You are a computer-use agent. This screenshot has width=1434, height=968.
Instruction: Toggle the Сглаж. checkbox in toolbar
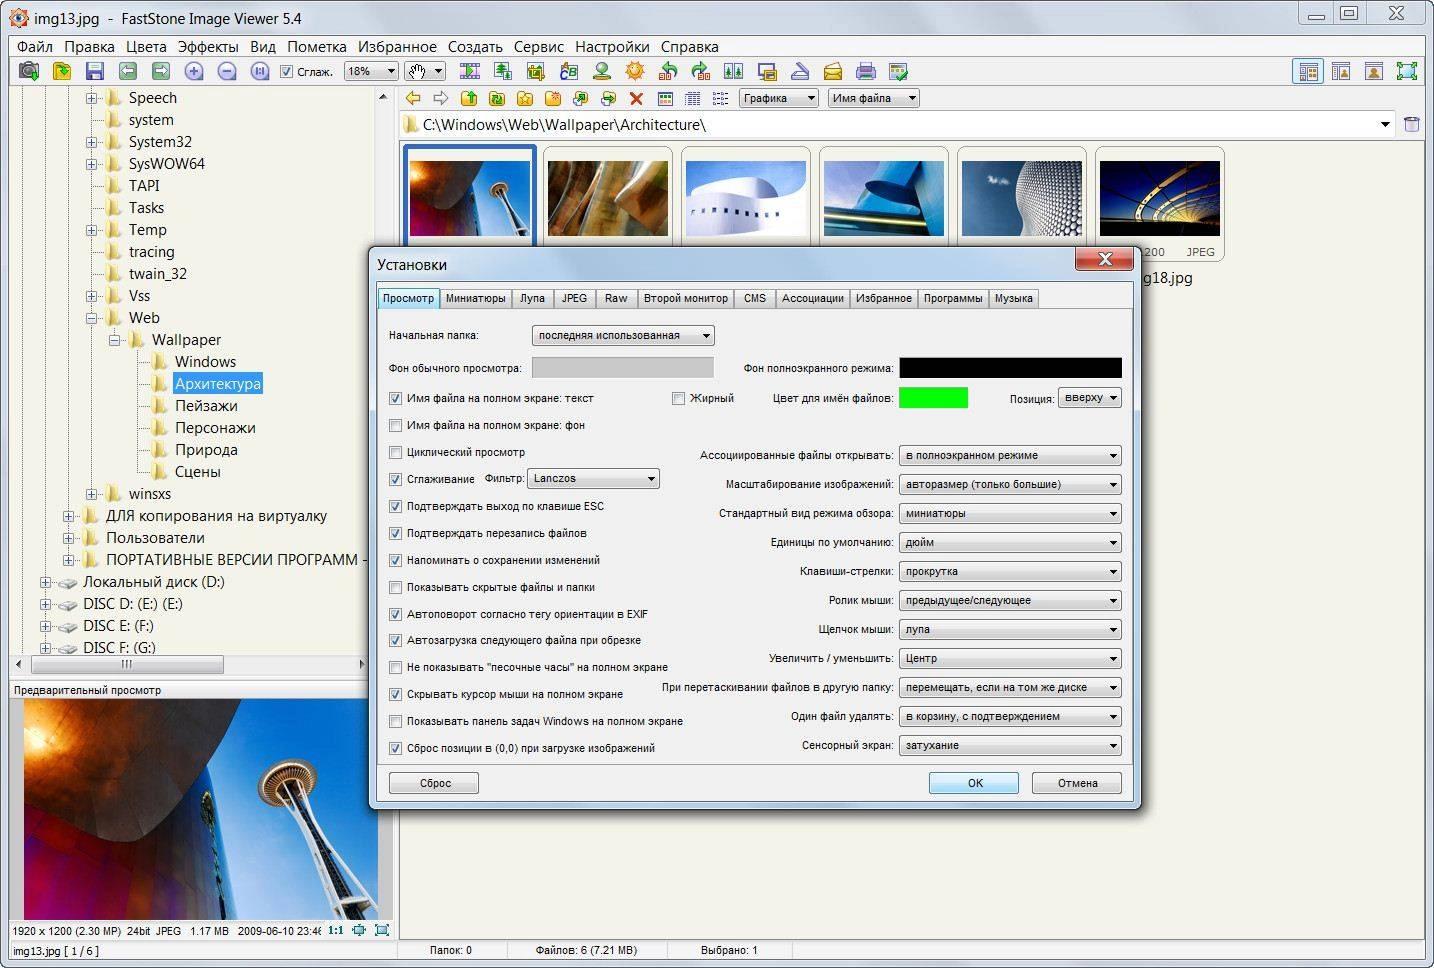[287, 72]
